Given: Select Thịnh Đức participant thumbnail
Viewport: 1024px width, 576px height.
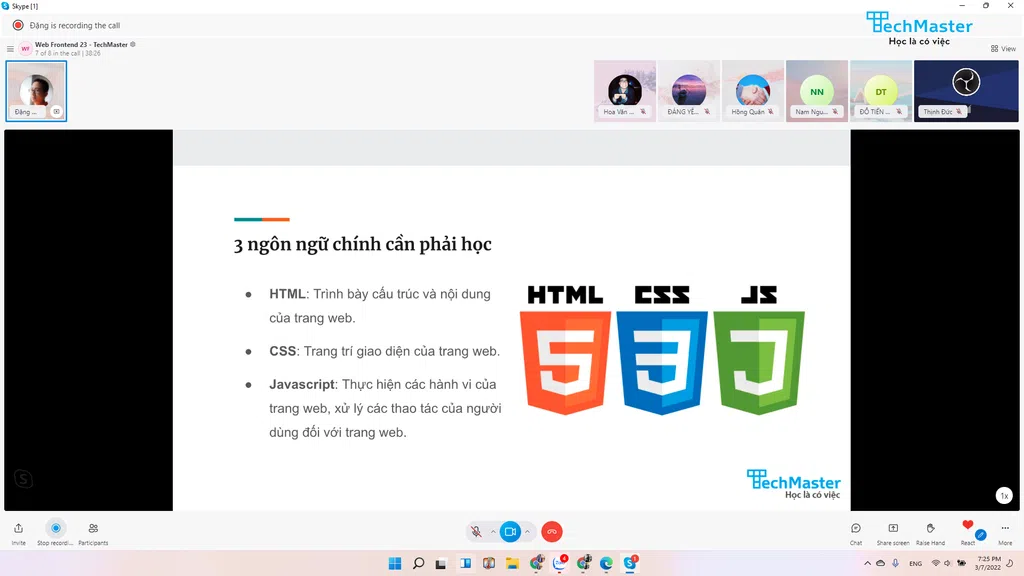Looking at the screenshot, I should (966, 90).
